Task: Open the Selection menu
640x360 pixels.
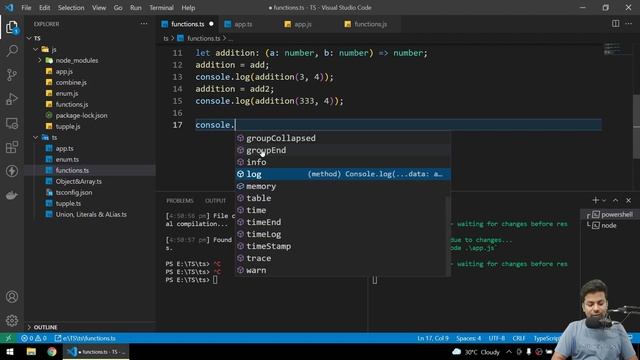Action: (x=71, y=8)
